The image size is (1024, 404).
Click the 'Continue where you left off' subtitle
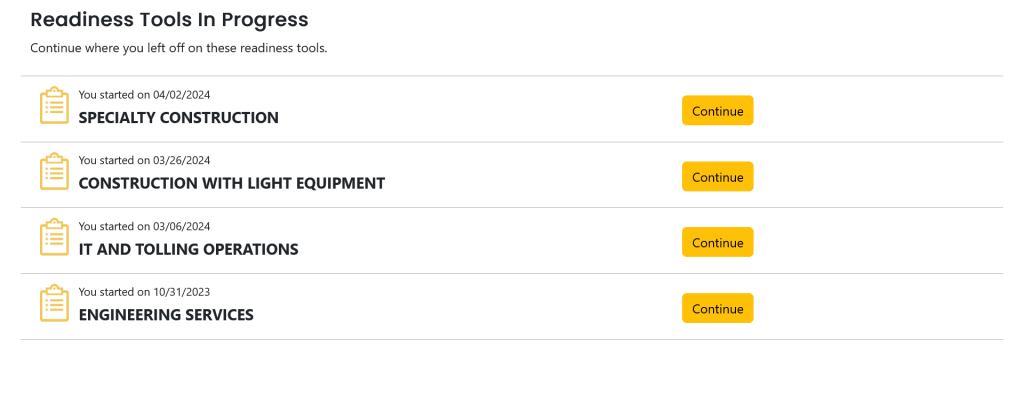point(179,48)
